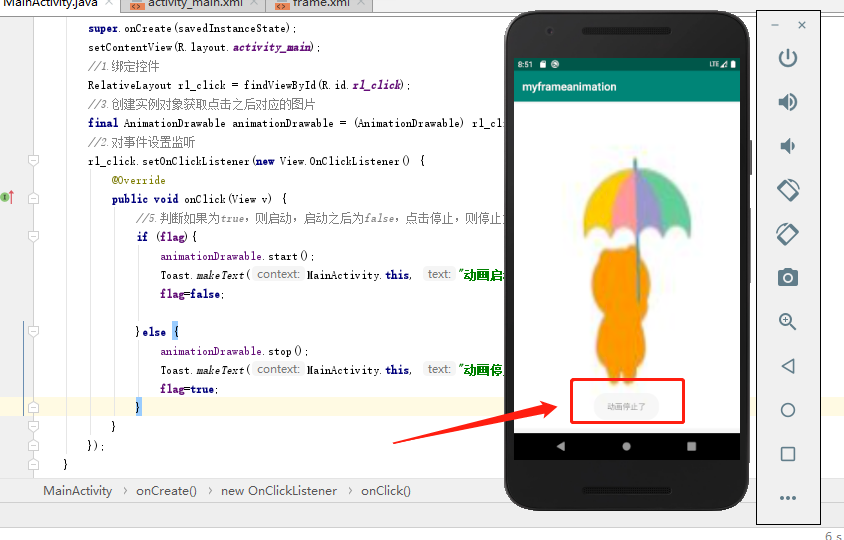Click the '//1.绑定控件' comment line
The image size is (844, 540).
(x=123, y=66)
